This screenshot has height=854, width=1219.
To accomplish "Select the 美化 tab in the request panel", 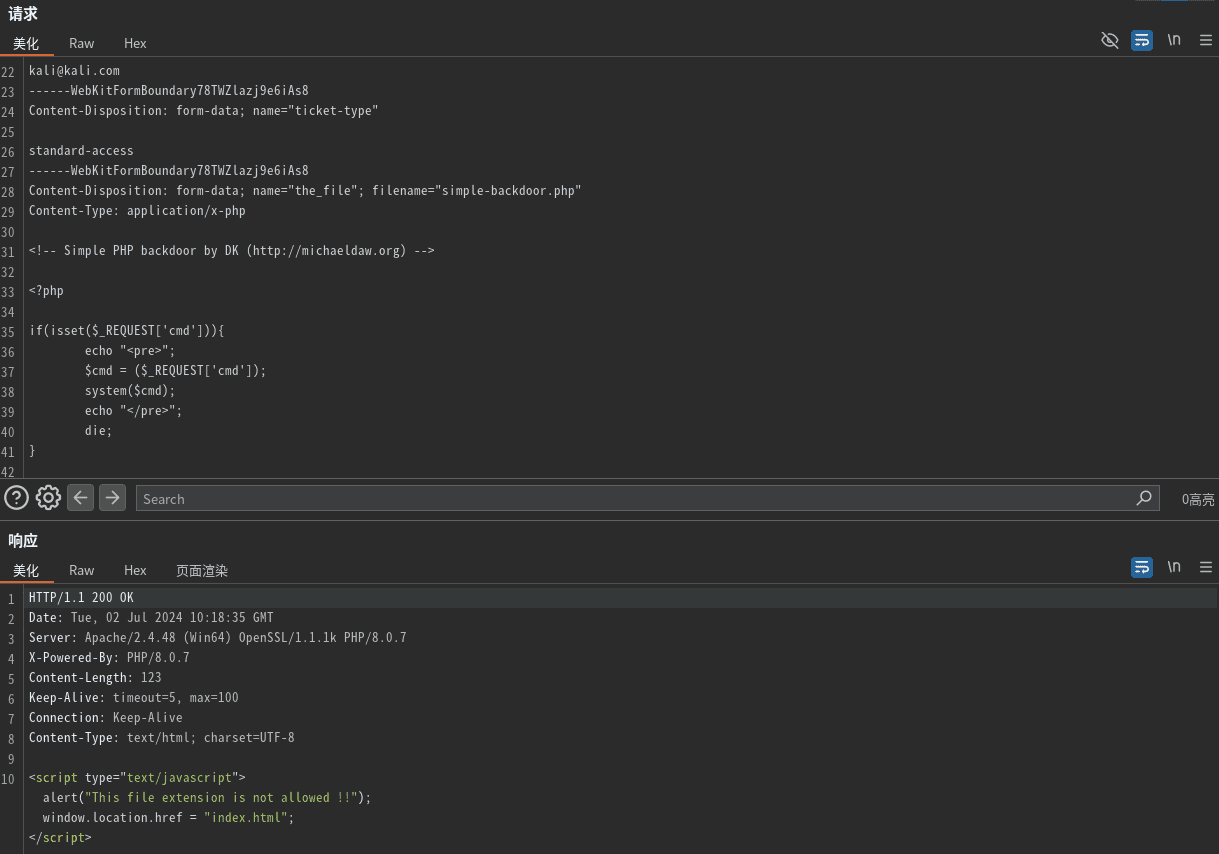I will [26, 43].
